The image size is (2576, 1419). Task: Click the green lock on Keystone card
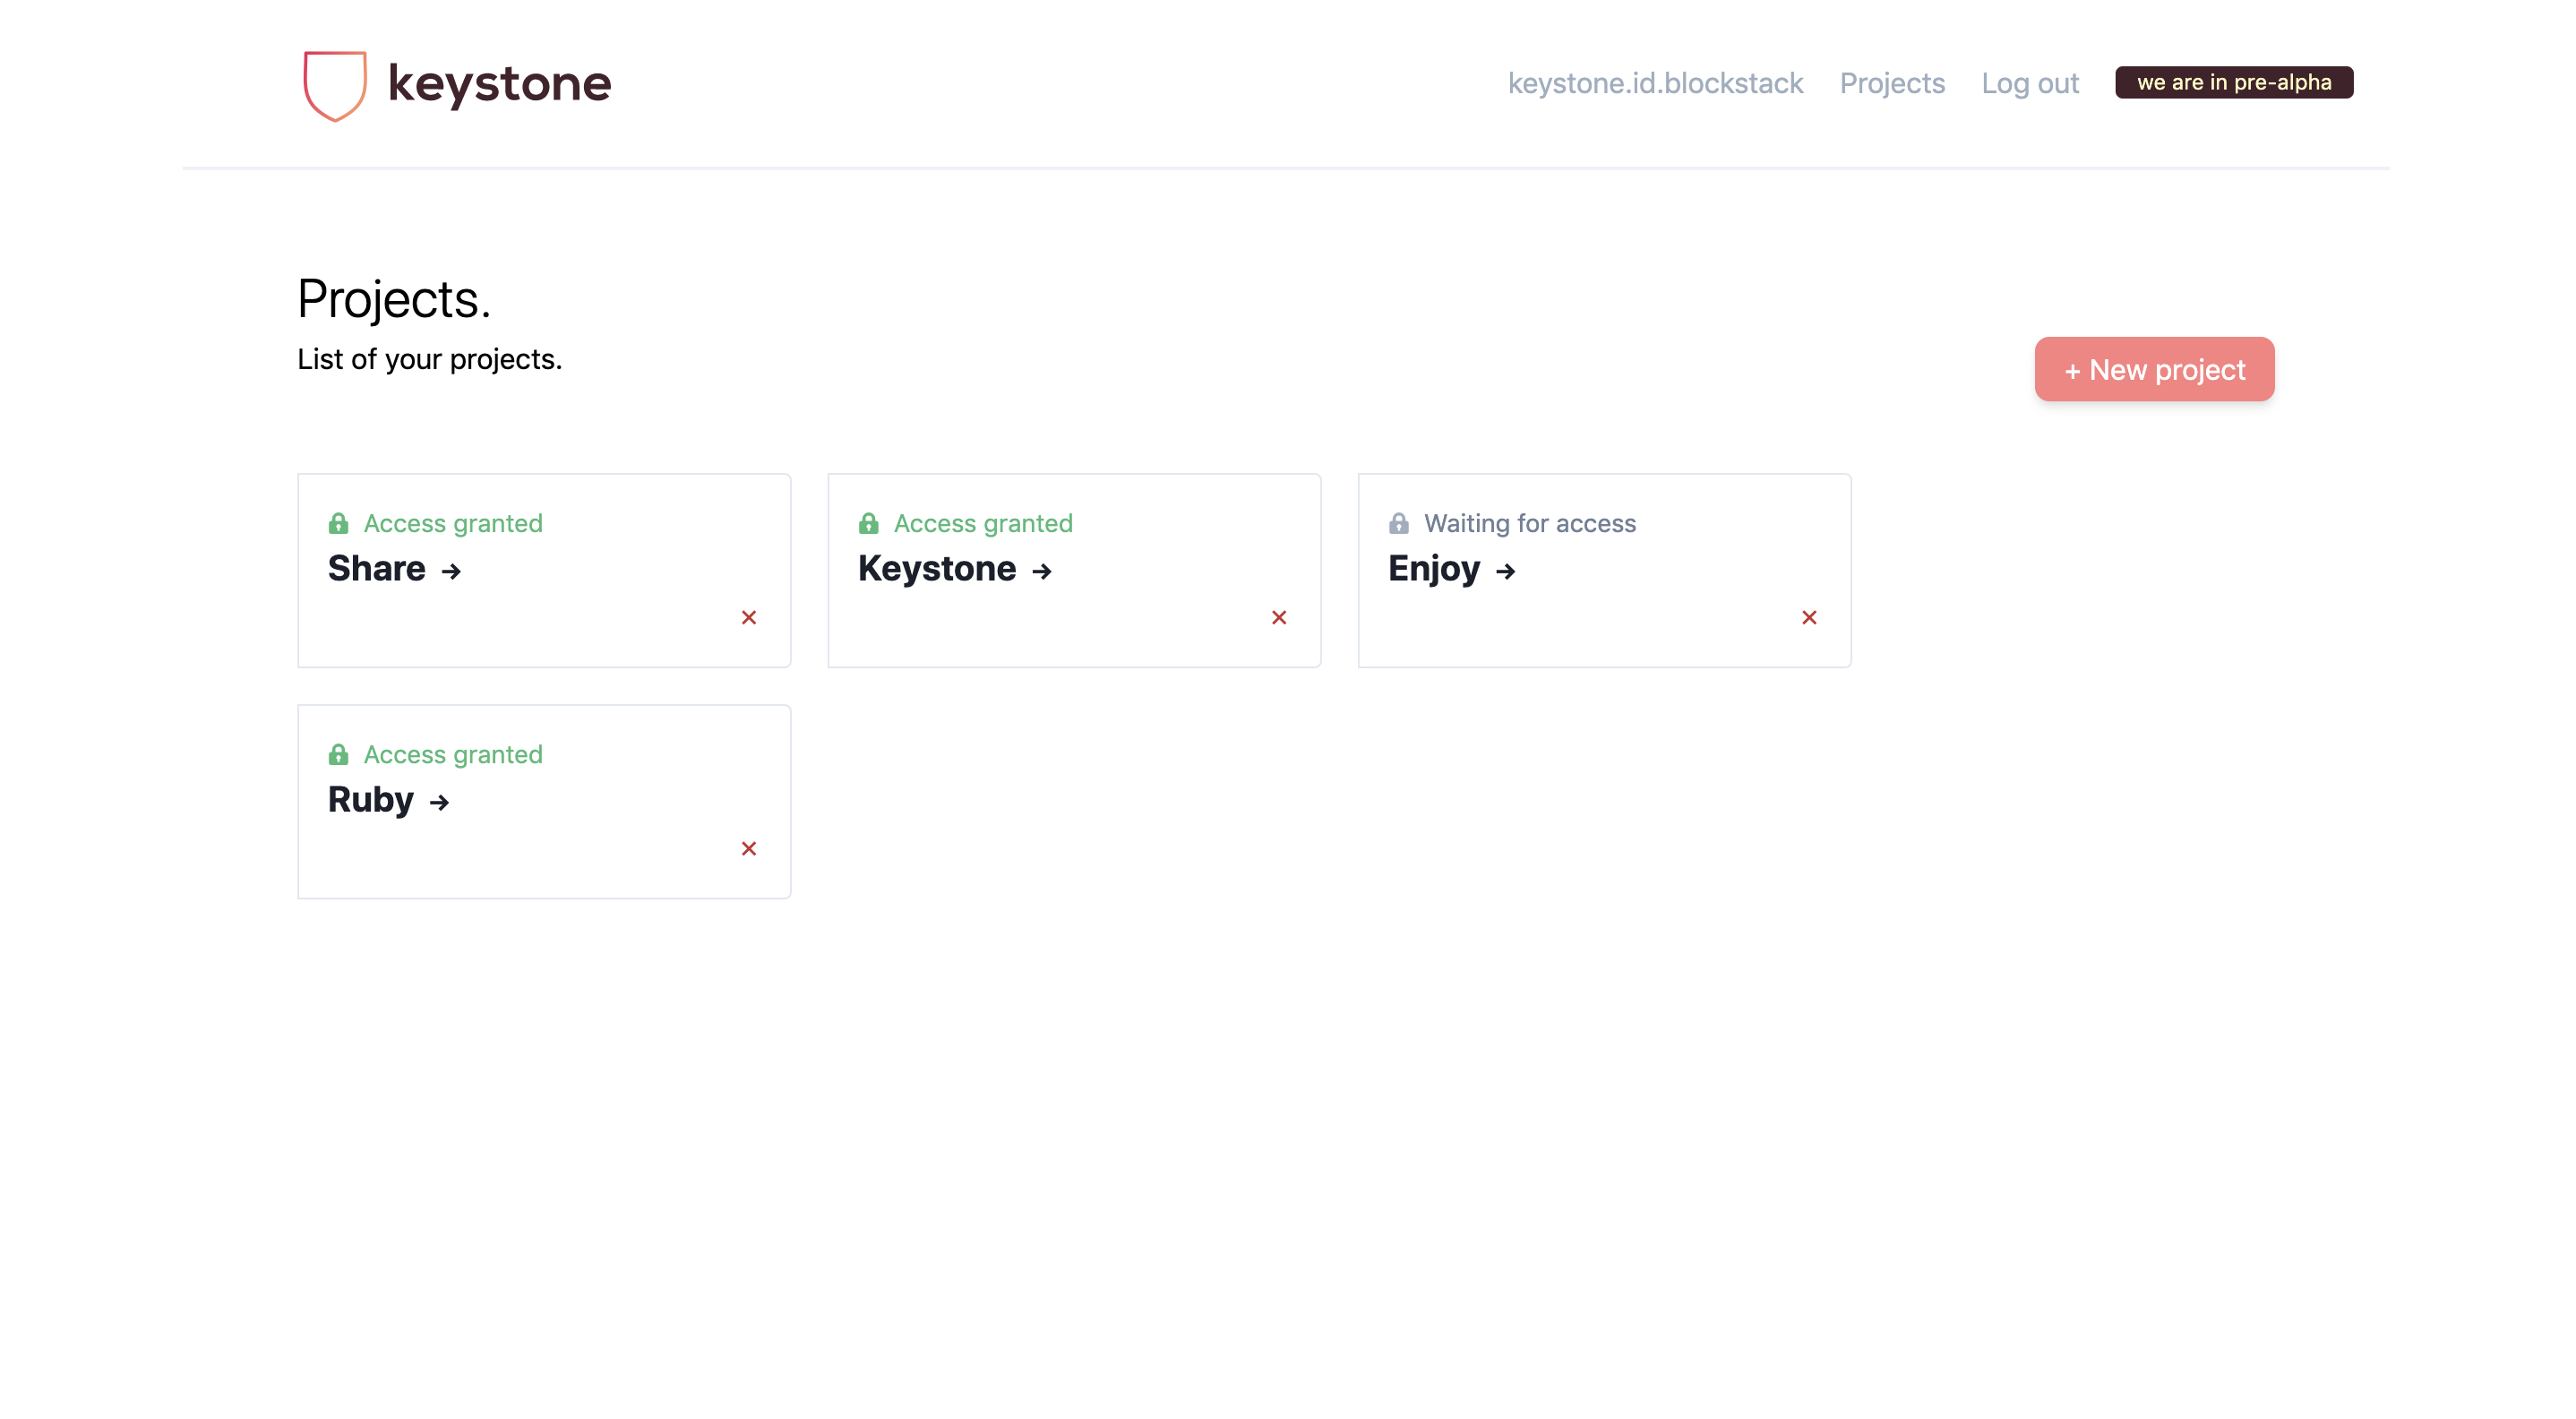(868, 523)
